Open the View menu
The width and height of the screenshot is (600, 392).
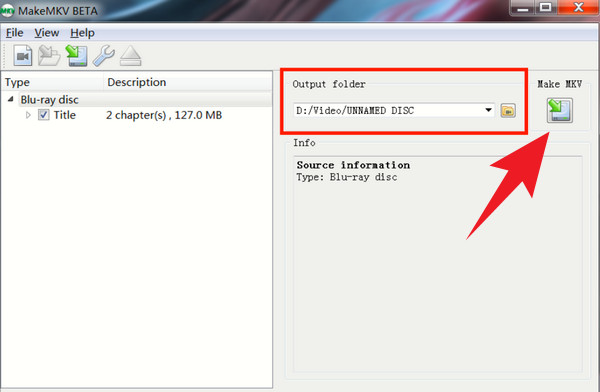tap(47, 33)
